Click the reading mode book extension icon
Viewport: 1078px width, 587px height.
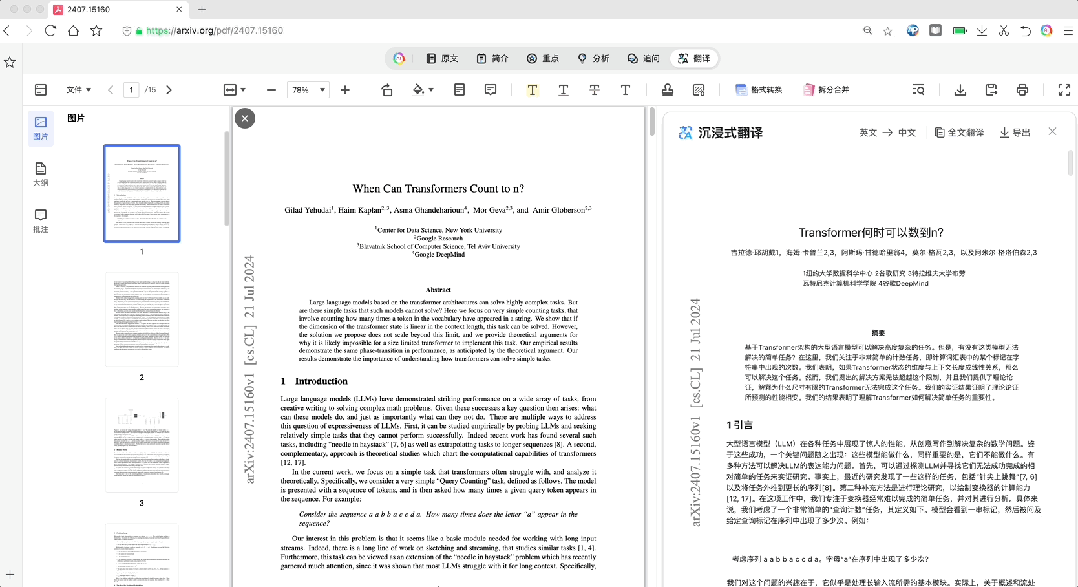936,31
